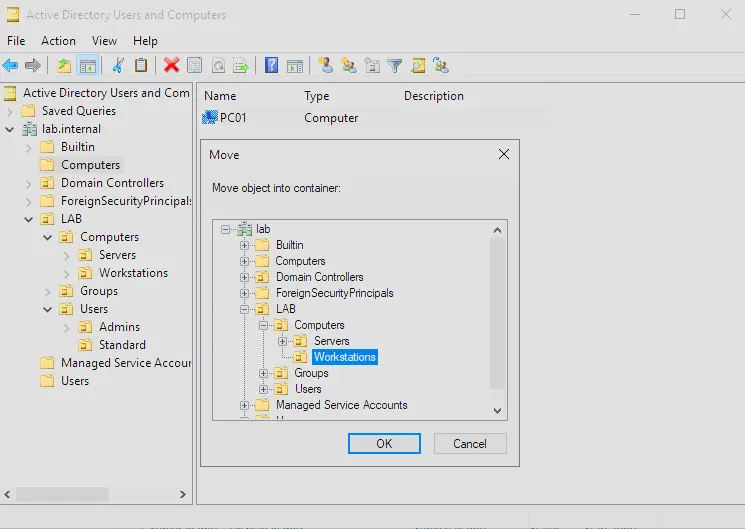The width and height of the screenshot is (745, 529).
Task: Click the Cut scissors icon
Action: point(118,65)
